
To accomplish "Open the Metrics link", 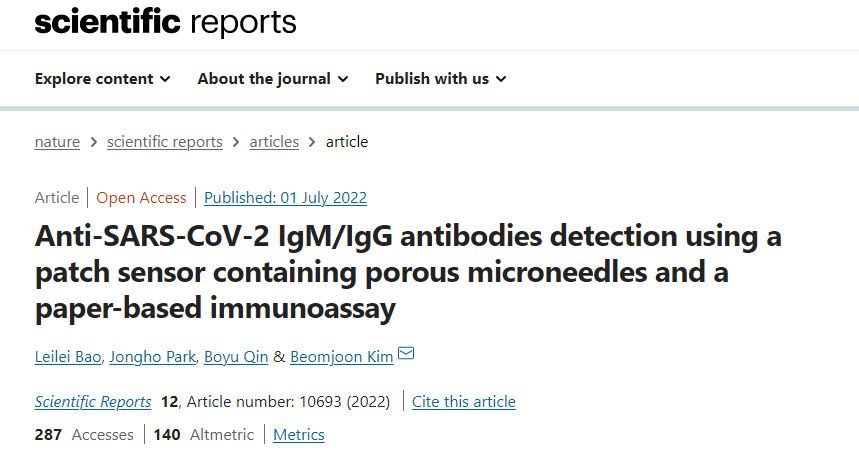I will coord(299,435).
